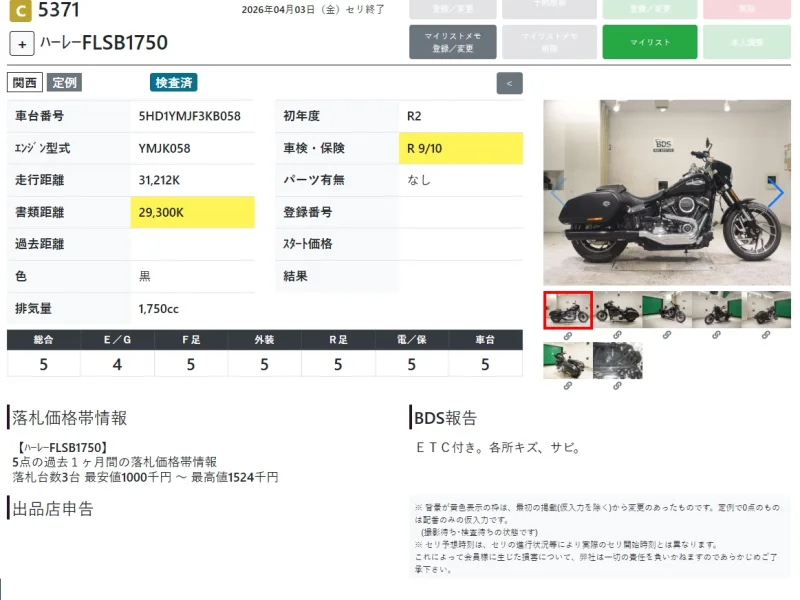Viewport: 800px width, 600px height.
Task: Open the link icon under the red-outlined thumbnail
Action: pos(568,336)
